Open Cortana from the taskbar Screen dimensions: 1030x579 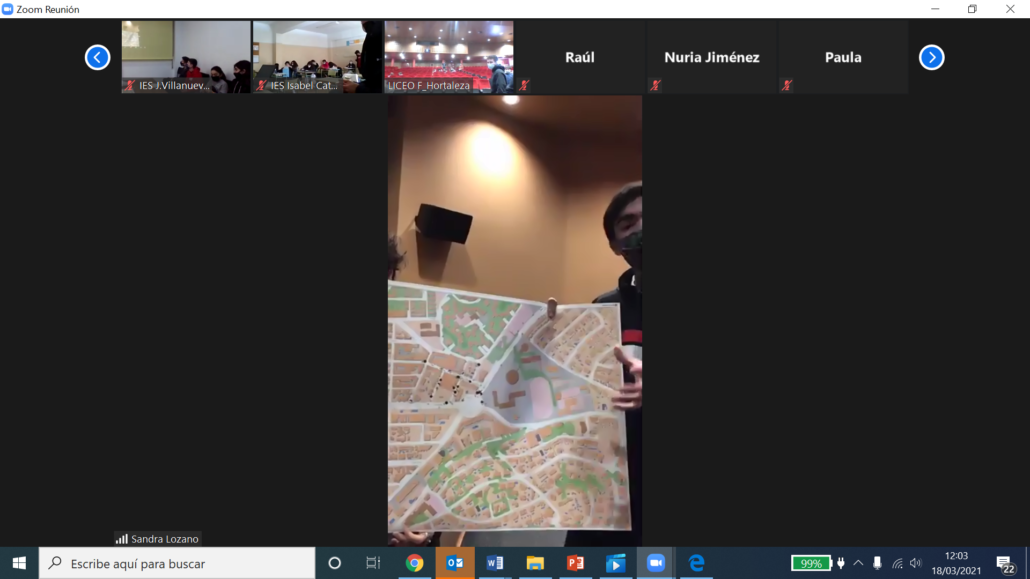335,563
